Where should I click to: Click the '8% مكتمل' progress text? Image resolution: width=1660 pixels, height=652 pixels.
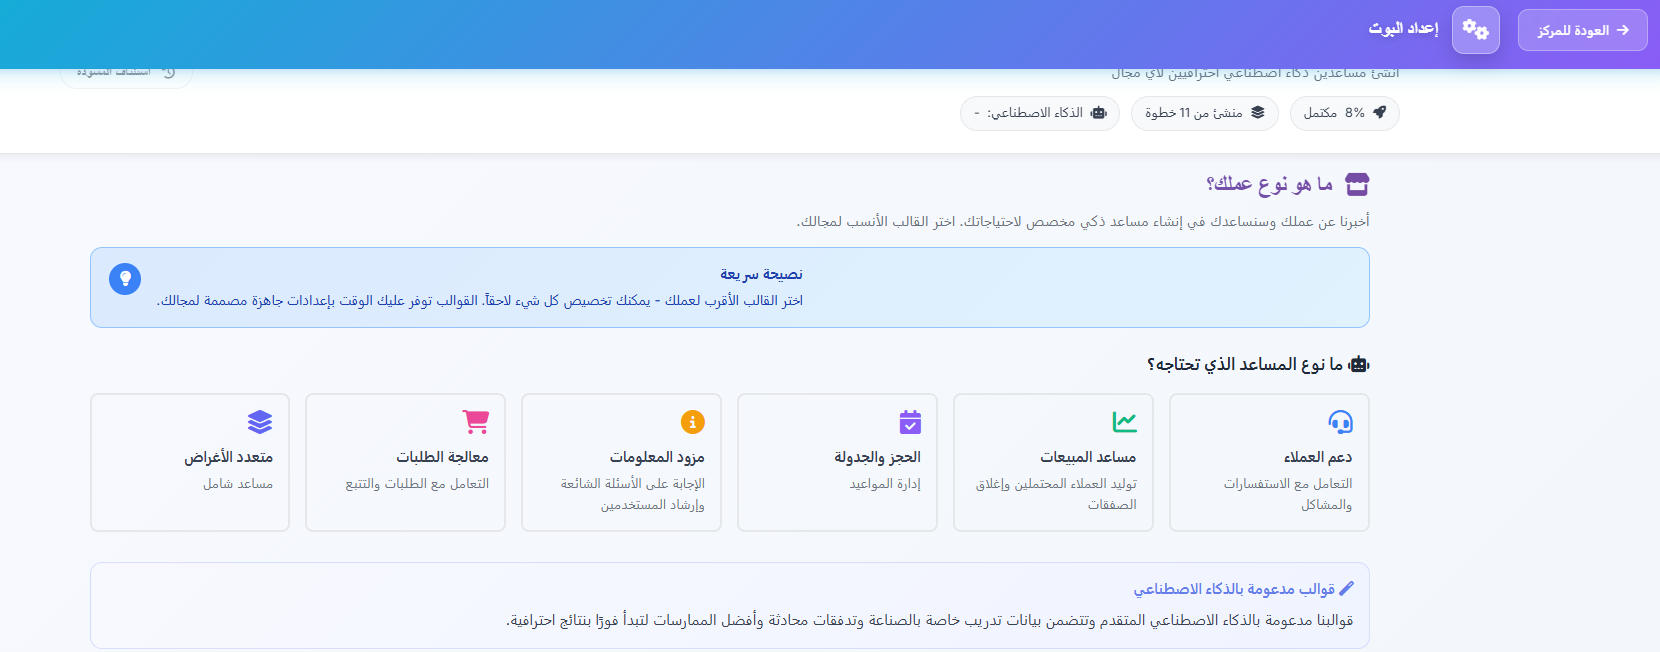point(1334,113)
